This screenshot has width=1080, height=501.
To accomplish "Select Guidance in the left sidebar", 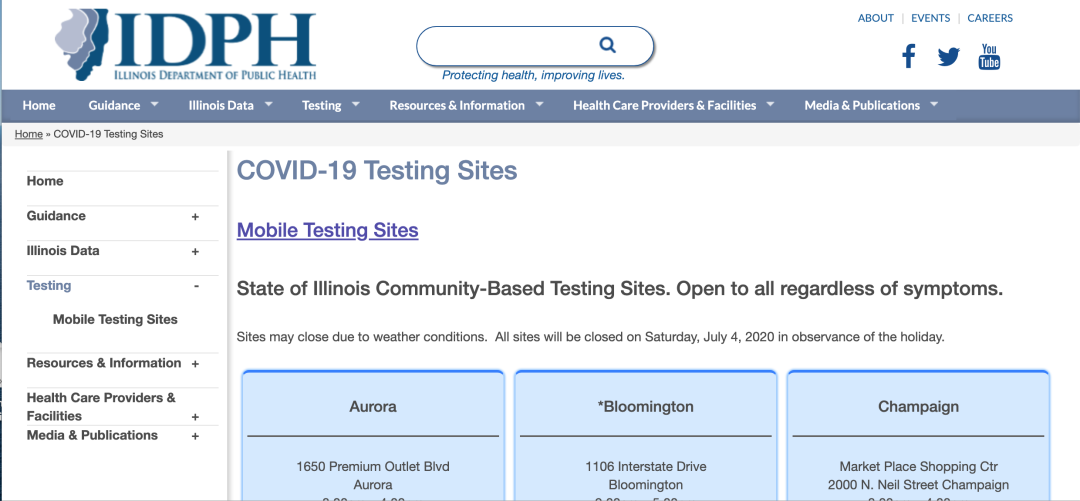I will (x=56, y=216).
